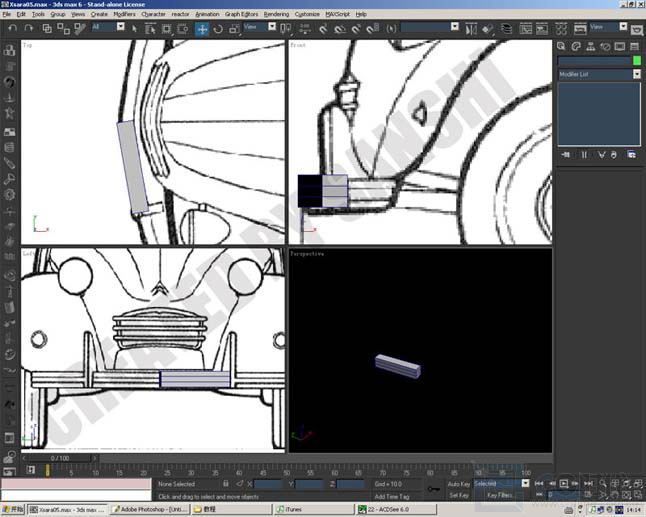This screenshot has height=517, width=646.
Task: Toggle Select and Manipulate mode
Action: pos(305,28)
